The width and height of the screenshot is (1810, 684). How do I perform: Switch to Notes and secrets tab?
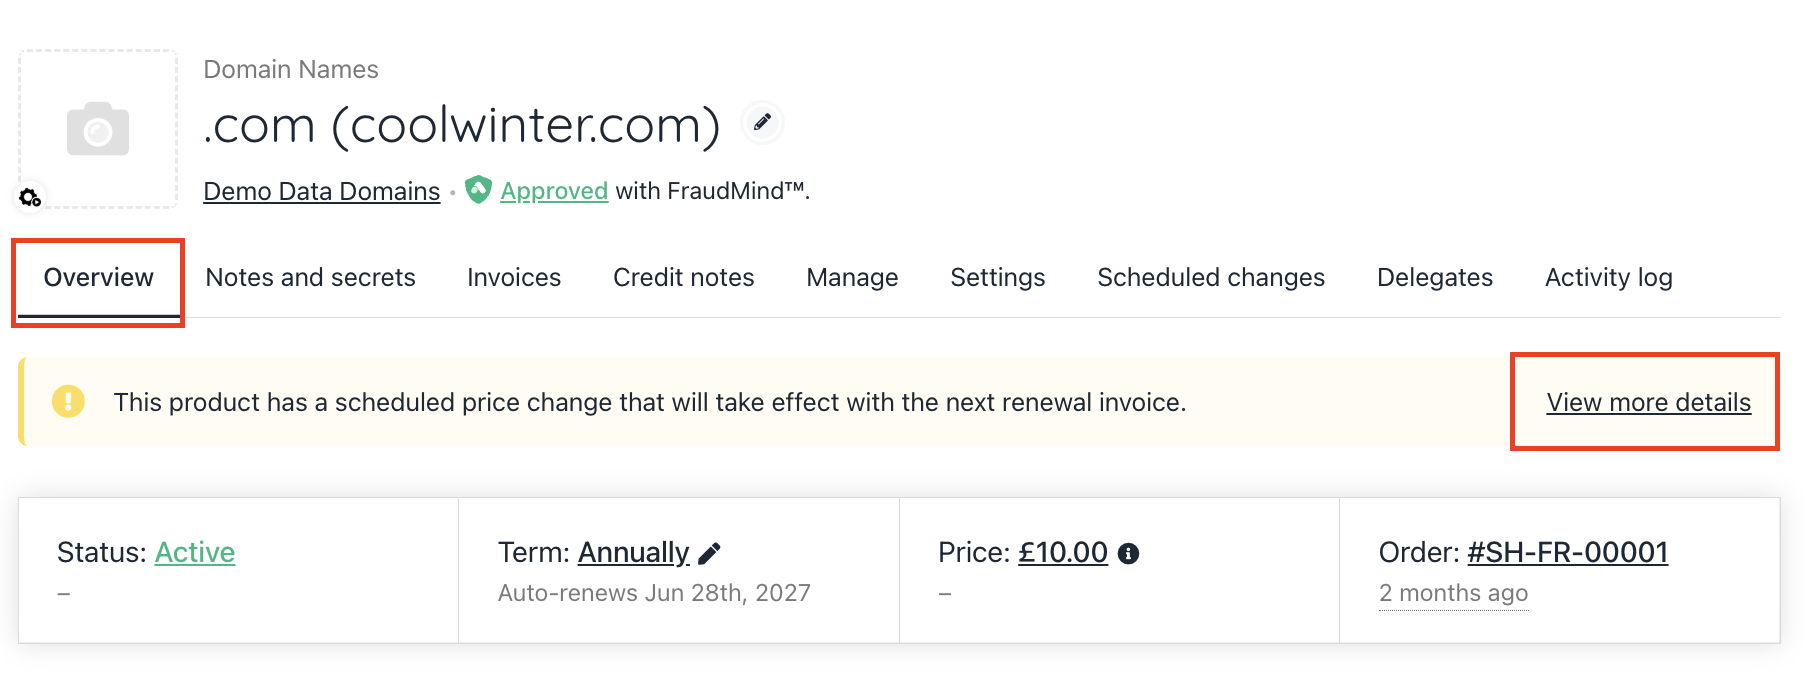pos(310,277)
